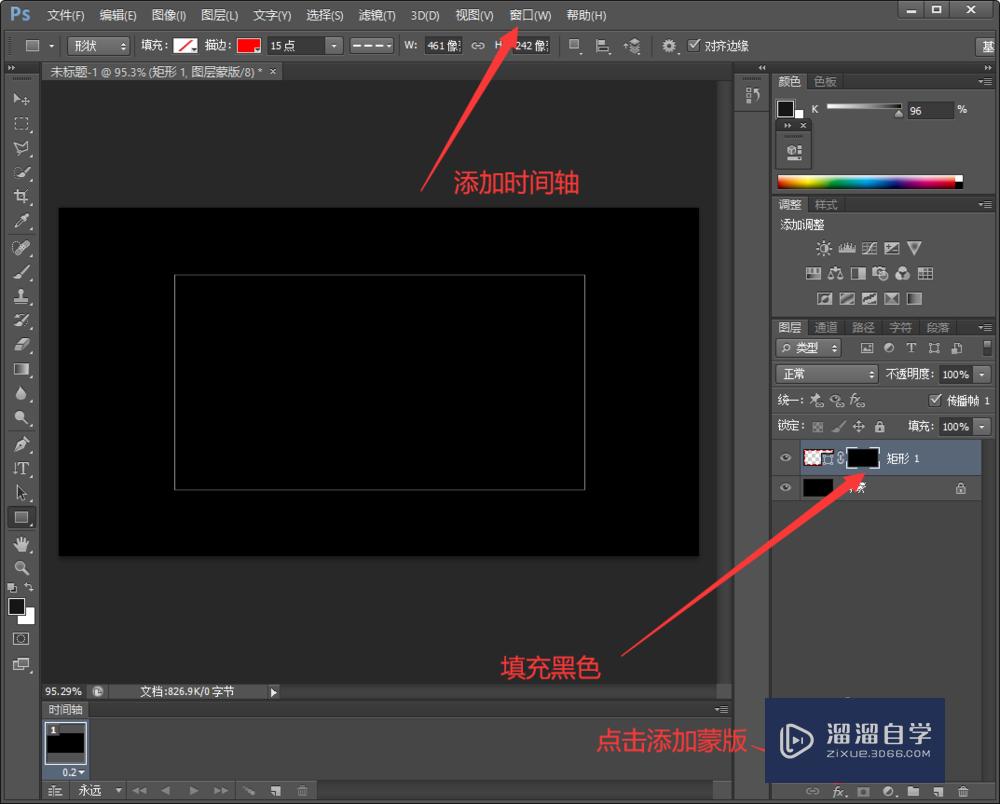
Task: Open fill color swatch
Action: pyautogui.click(x=186, y=46)
